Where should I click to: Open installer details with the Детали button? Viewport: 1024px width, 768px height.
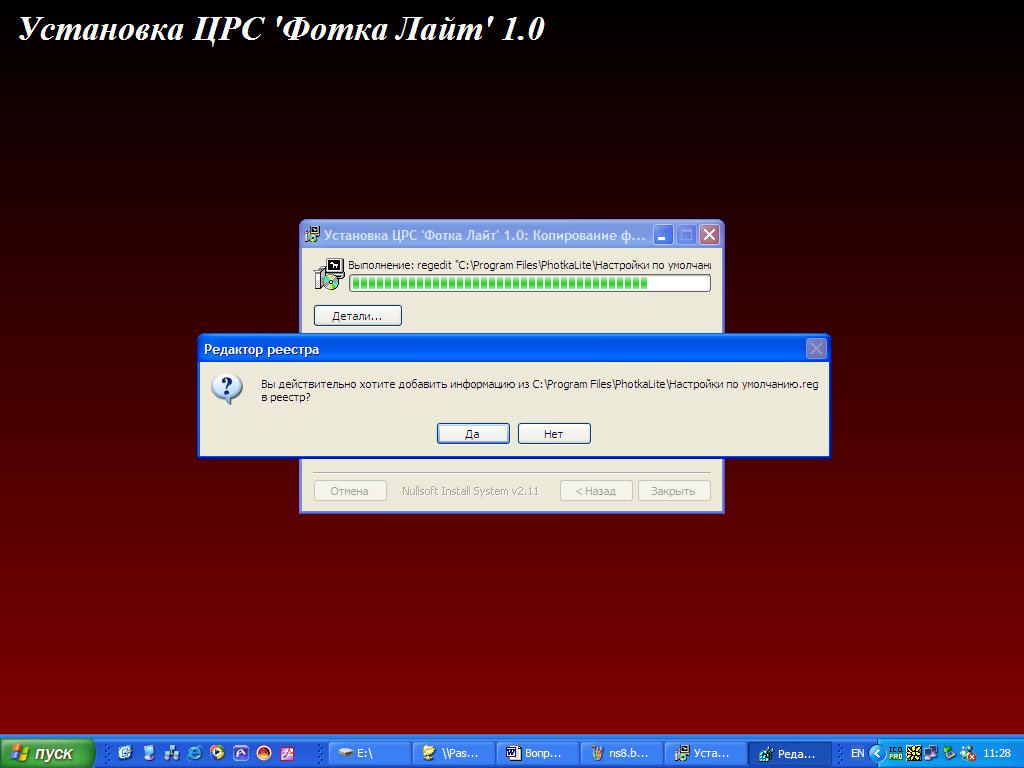[357, 315]
